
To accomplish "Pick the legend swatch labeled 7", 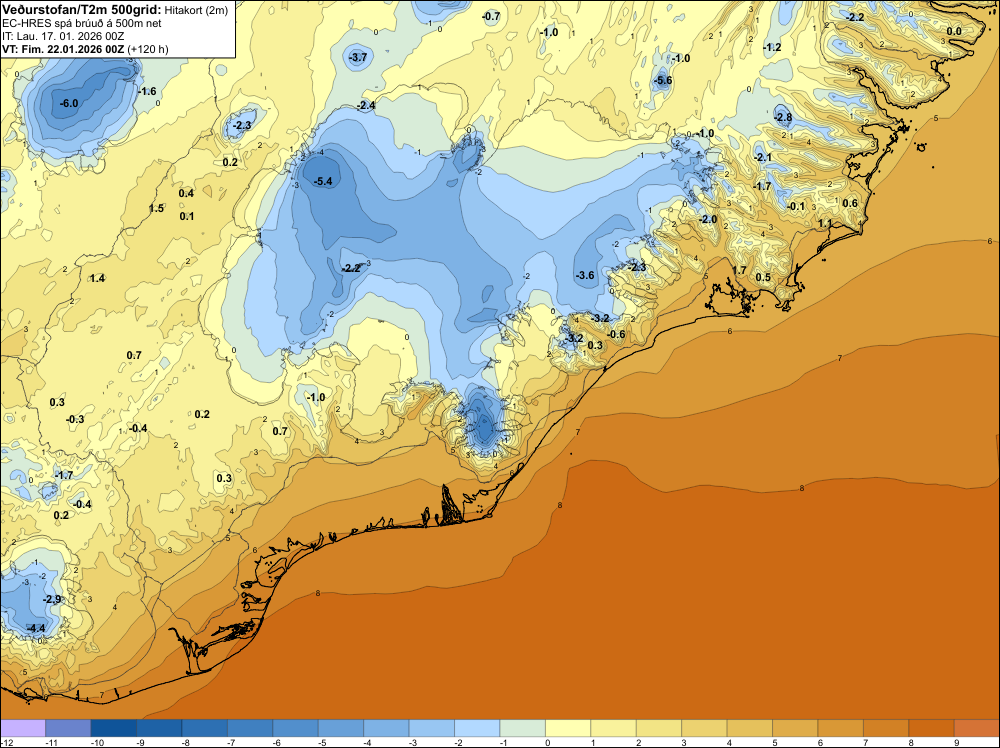I will pos(886,728).
